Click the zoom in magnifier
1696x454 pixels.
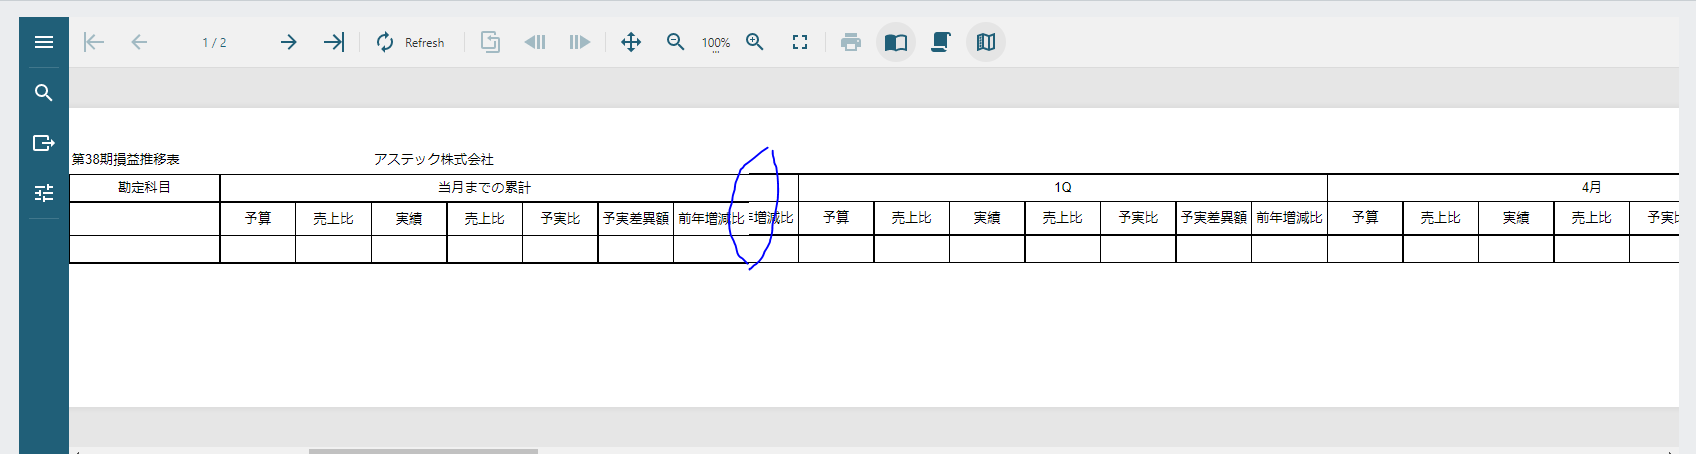click(755, 42)
